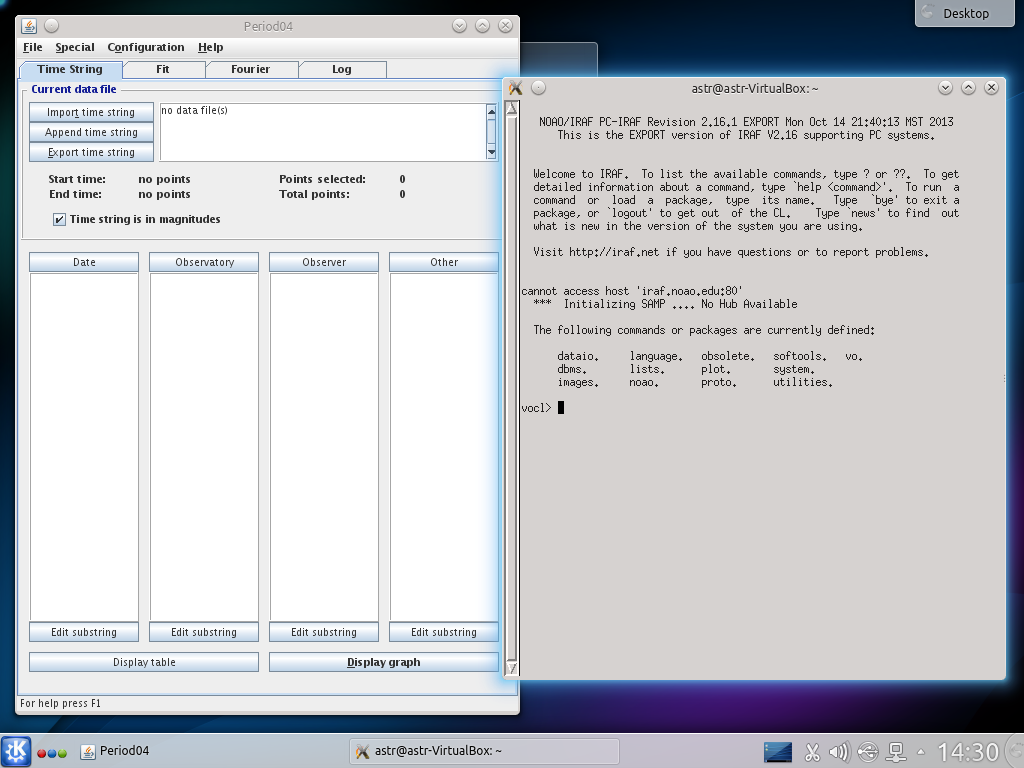Click the Other column header button
The width and height of the screenshot is (1024, 768).
[444, 262]
